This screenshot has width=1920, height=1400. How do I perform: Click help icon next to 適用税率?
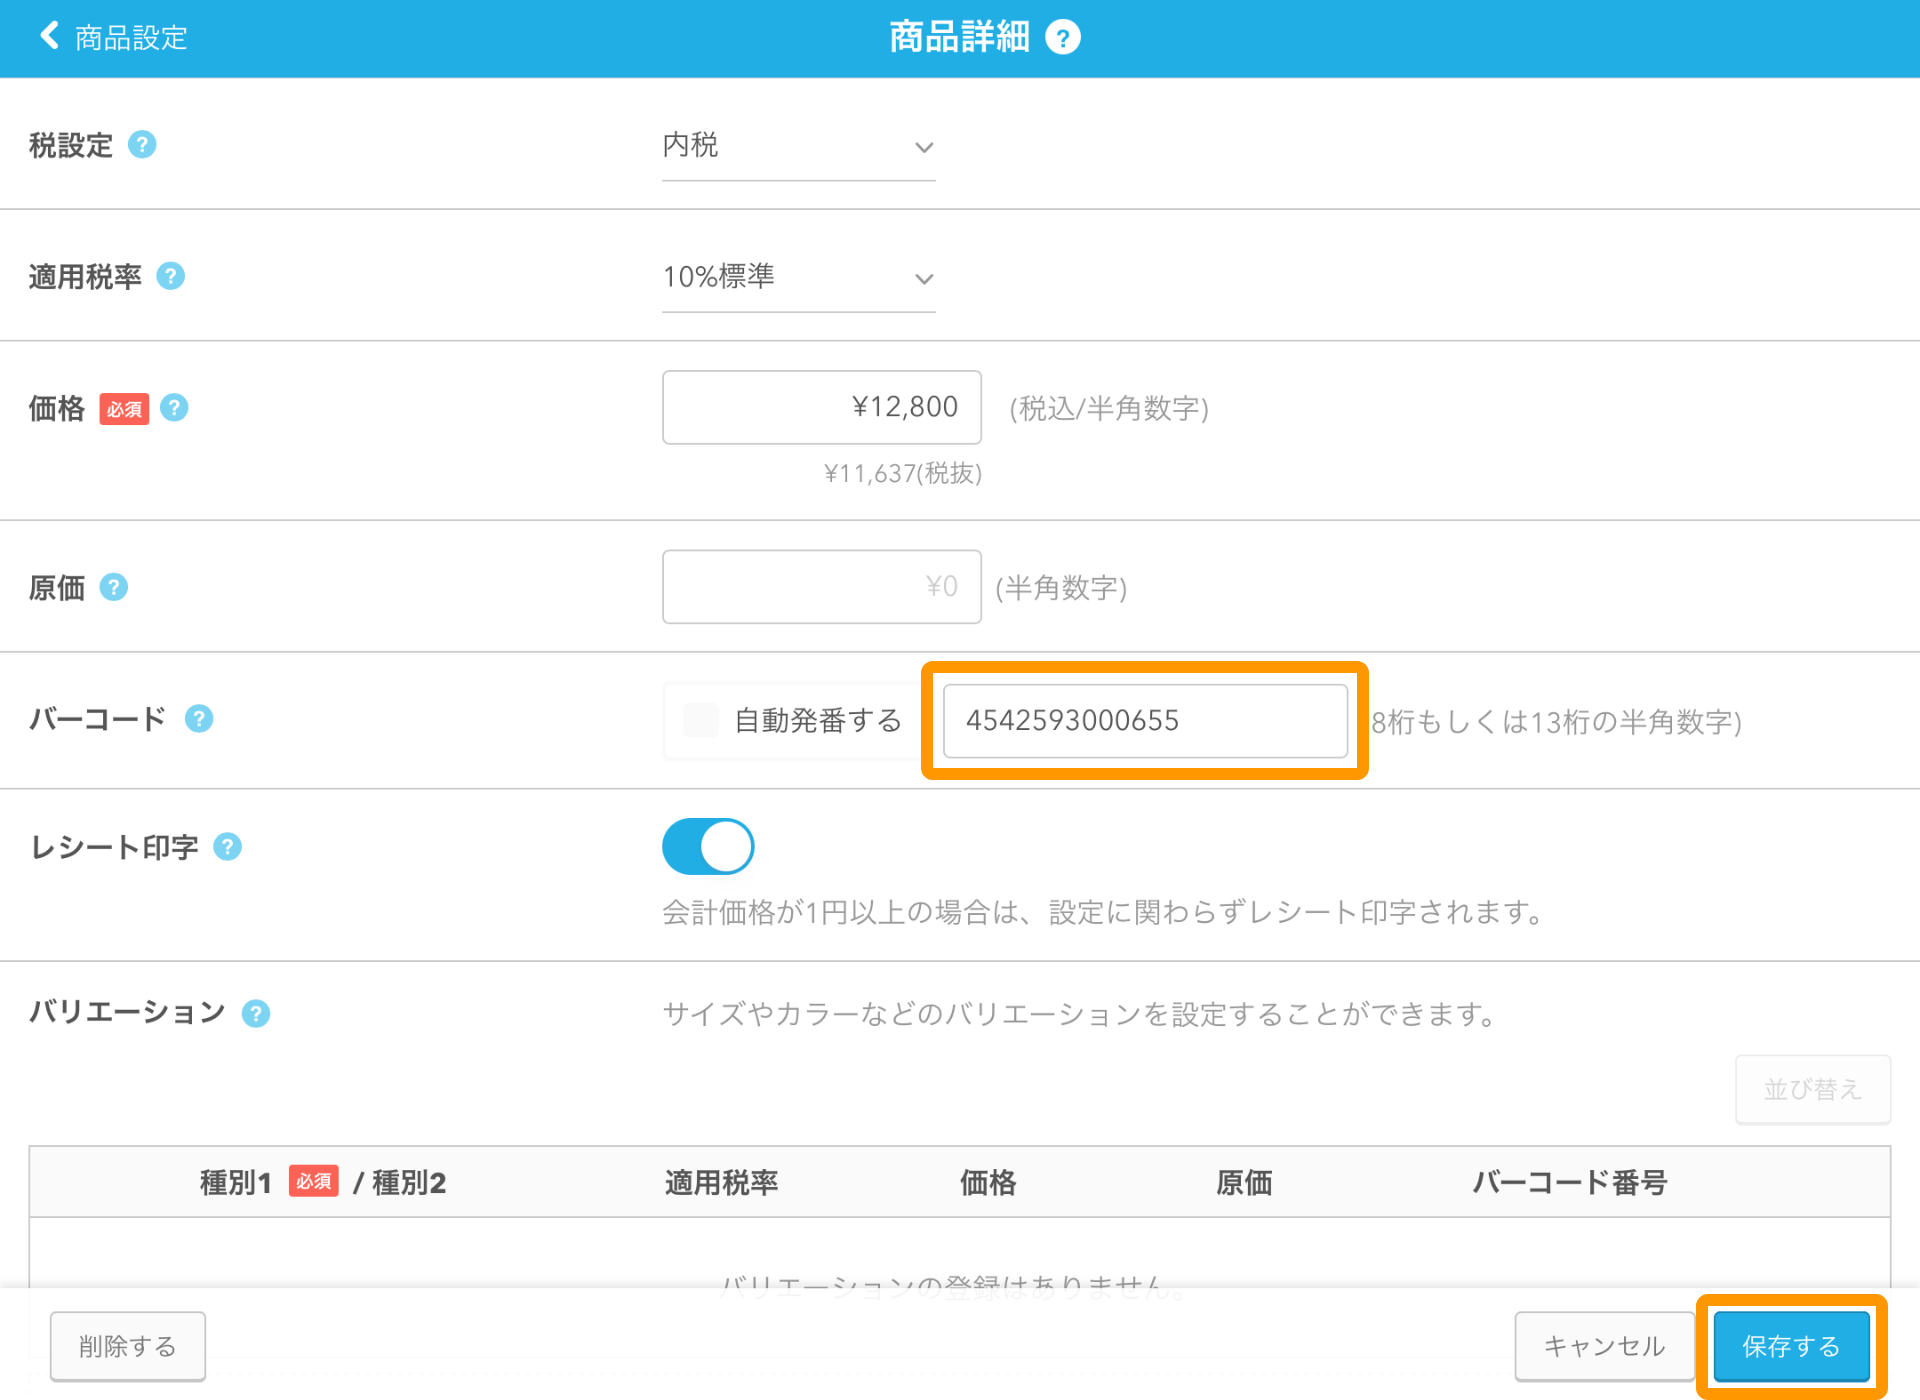tap(171, 276)
